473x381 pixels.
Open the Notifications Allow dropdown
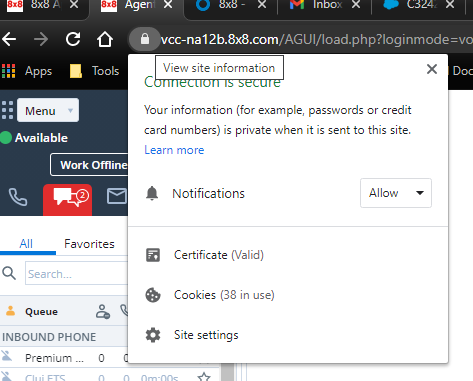point(396,193)
